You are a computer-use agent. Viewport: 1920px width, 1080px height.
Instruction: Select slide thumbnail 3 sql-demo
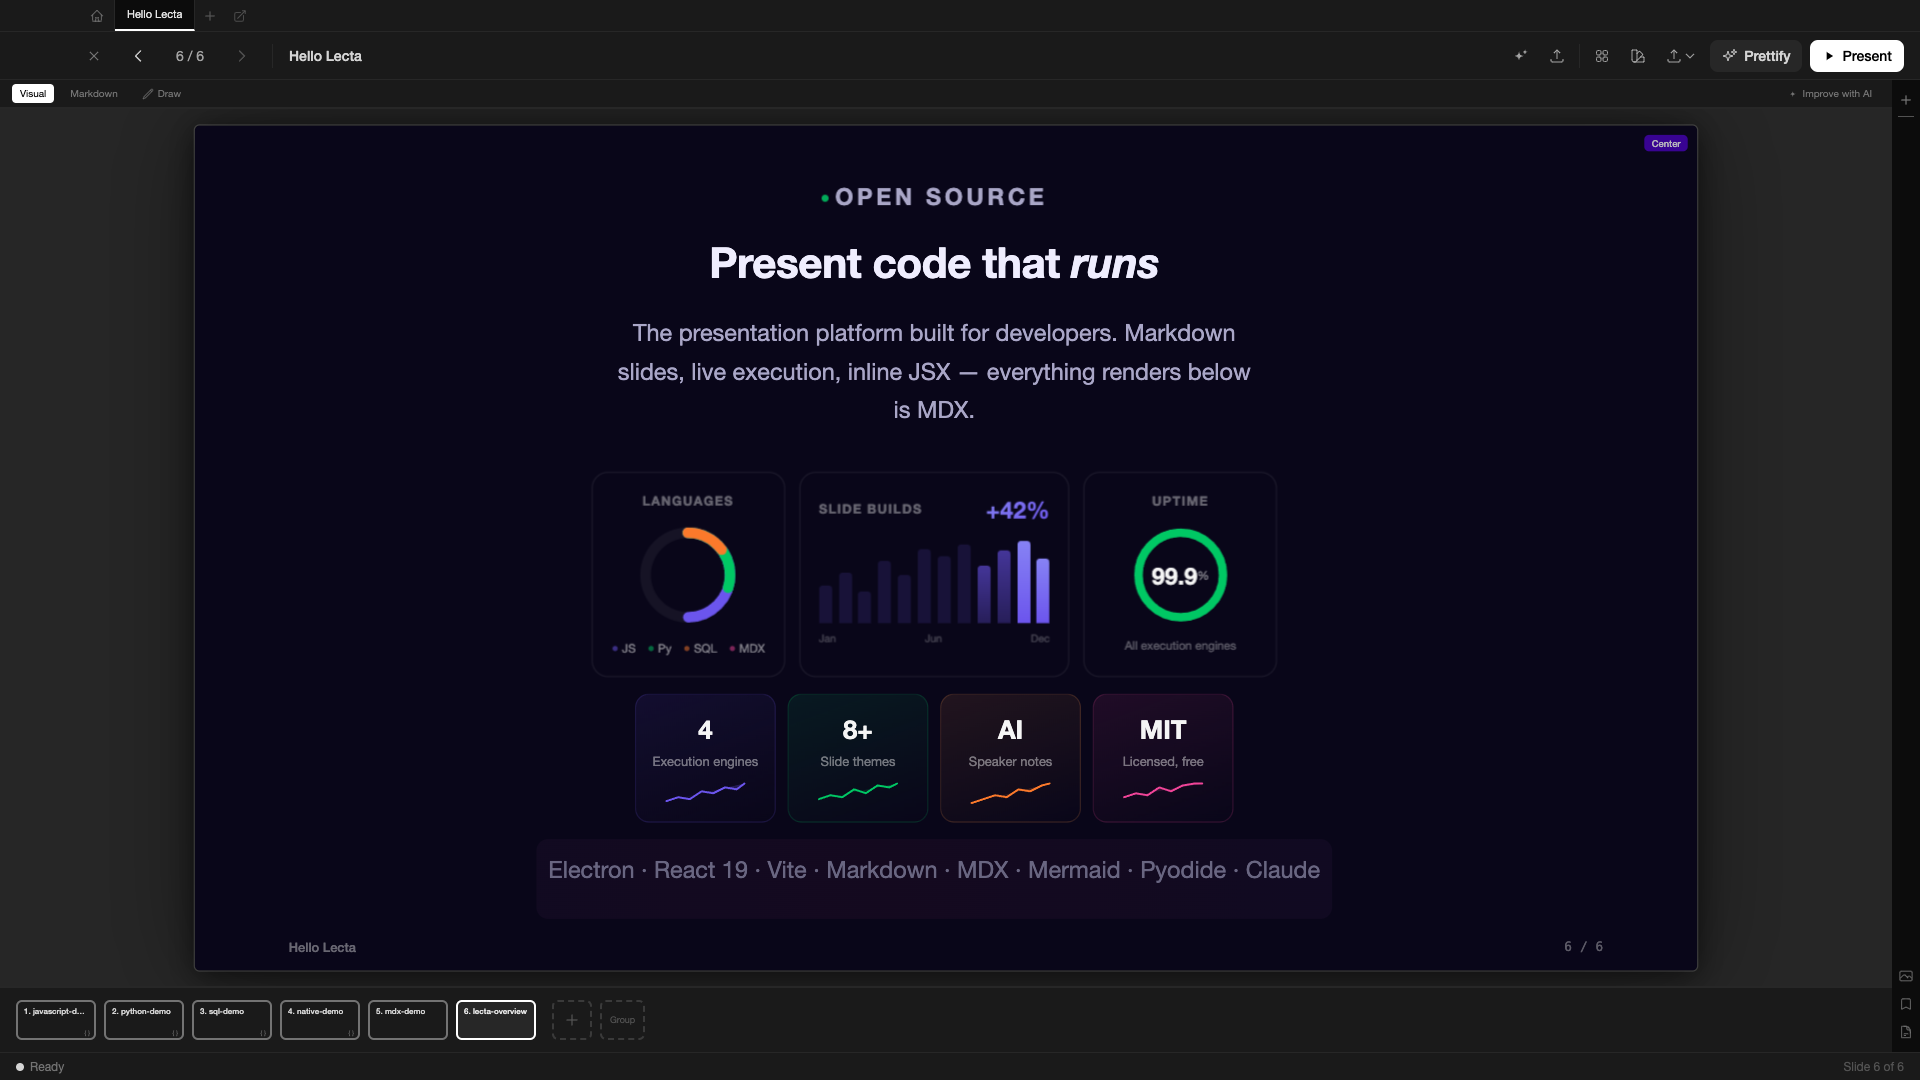point(232,1020)
